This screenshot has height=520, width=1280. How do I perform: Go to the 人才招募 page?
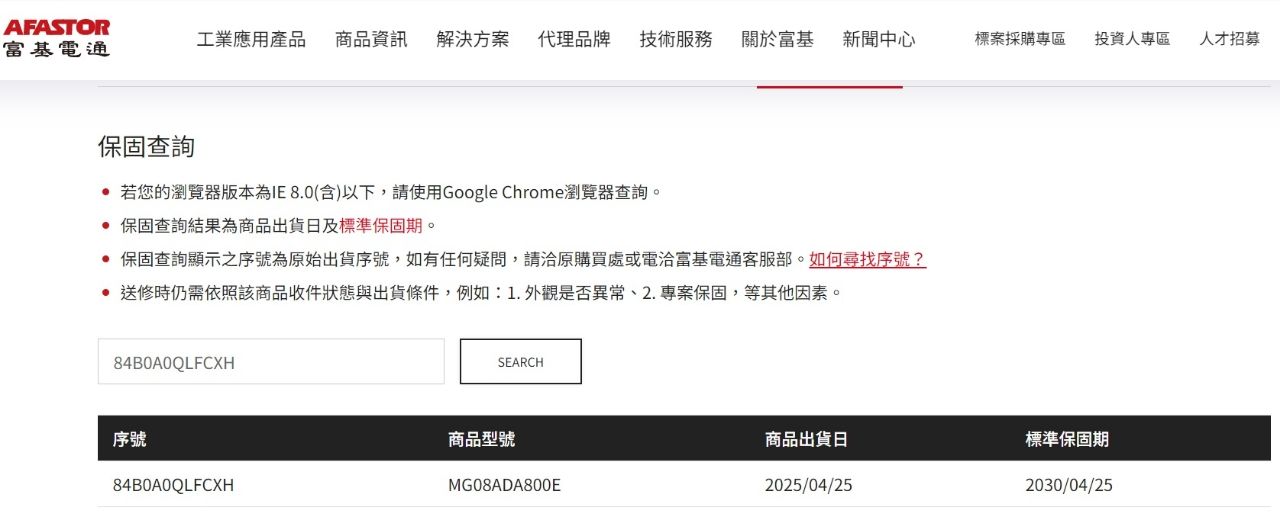pos(1229,39)
